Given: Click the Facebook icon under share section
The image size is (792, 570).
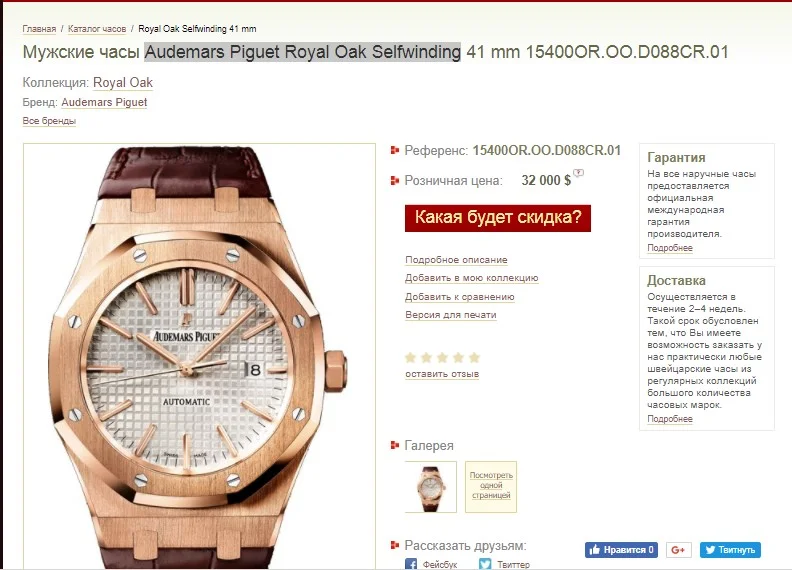Looking at the screenshot, I should point(411,564).
